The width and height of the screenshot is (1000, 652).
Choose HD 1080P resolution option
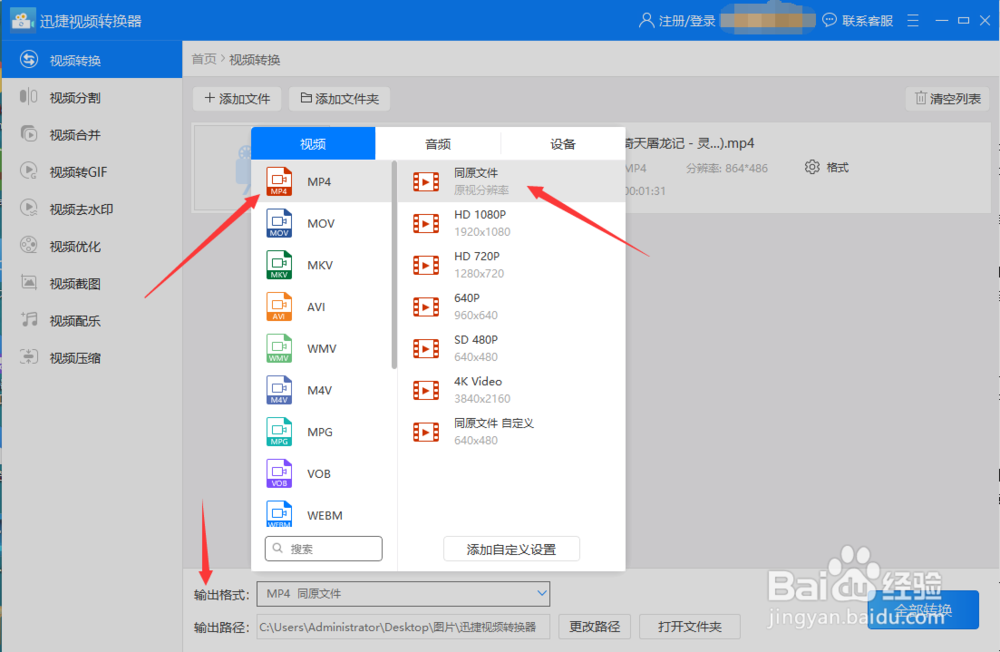click(x=511, y=223)
